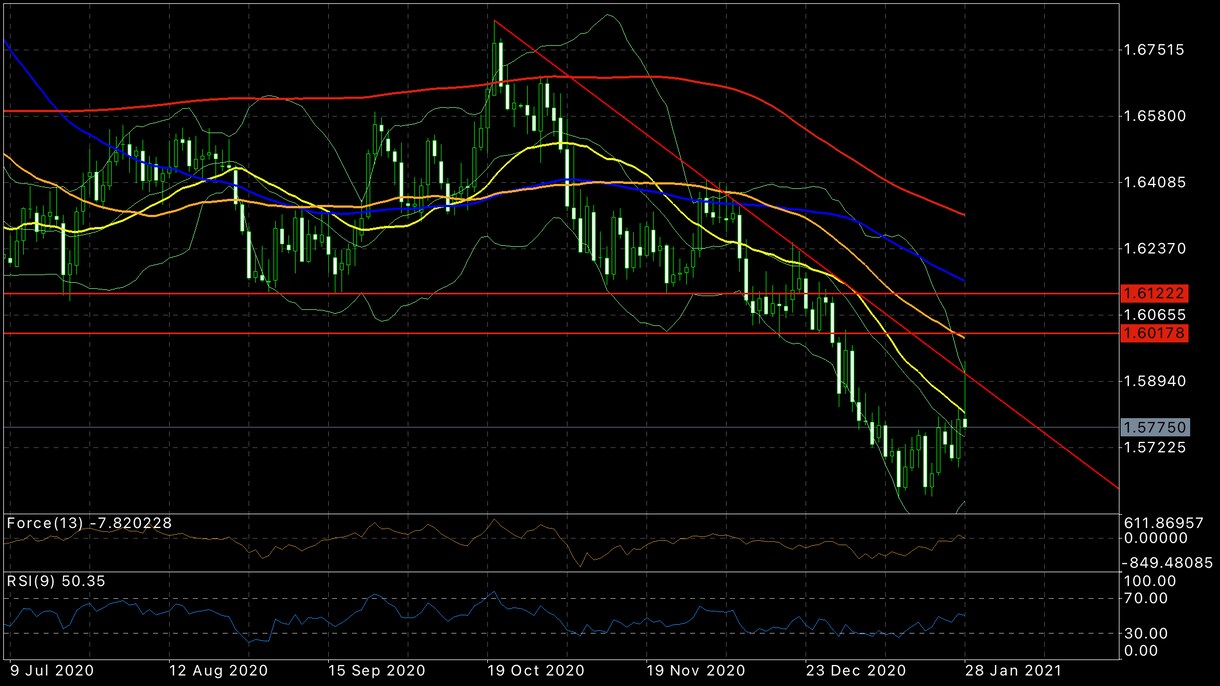Click the 70.00 RSI scale value
Image resolution: width=1220 pixels, height=686 pixels.
point(1147,598)
